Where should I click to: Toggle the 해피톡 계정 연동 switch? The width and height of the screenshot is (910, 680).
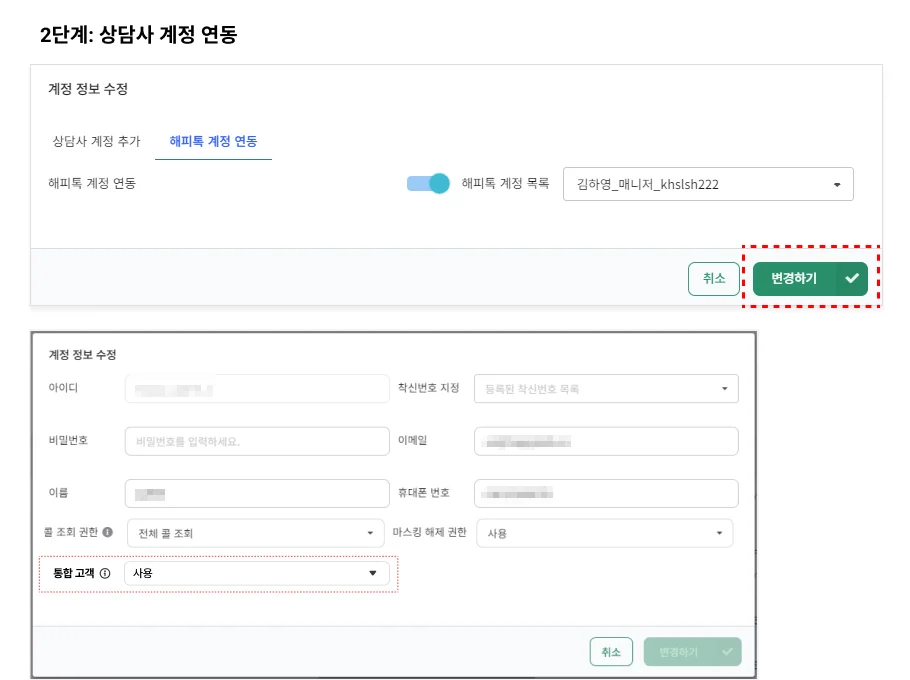click(427, 183)
